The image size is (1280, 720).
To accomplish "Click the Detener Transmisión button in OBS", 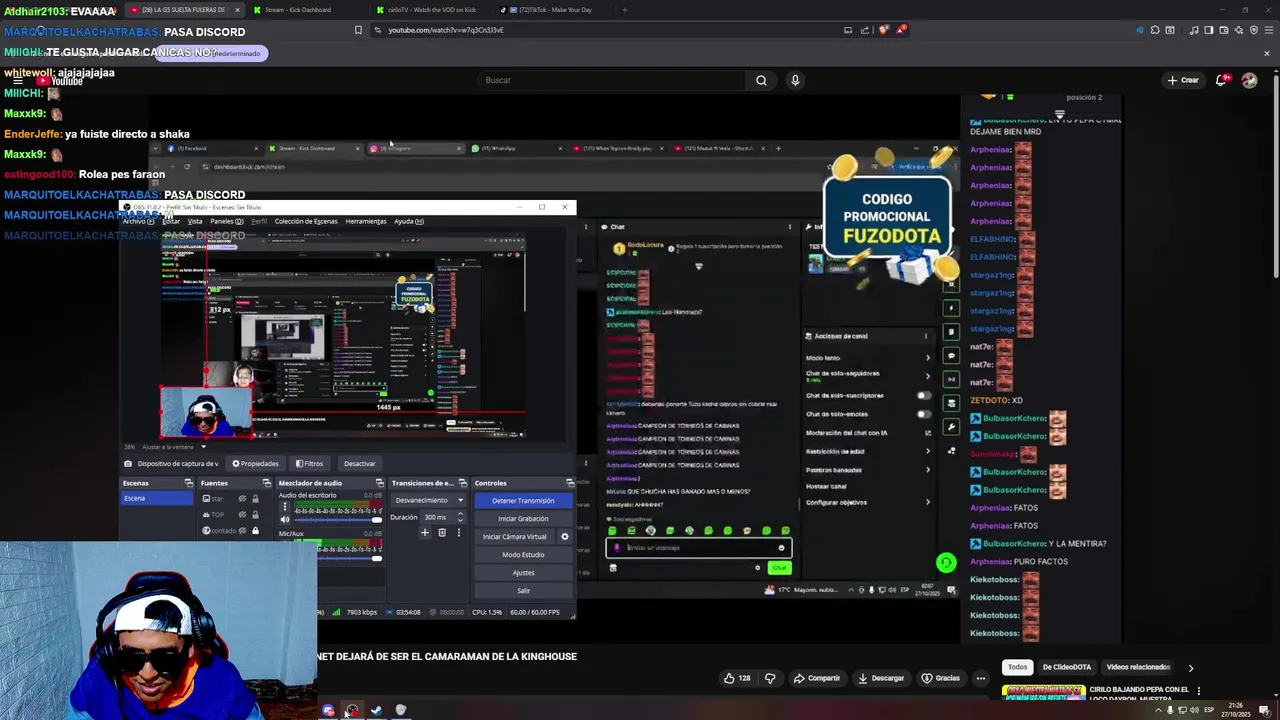I will tap(523, 500).
